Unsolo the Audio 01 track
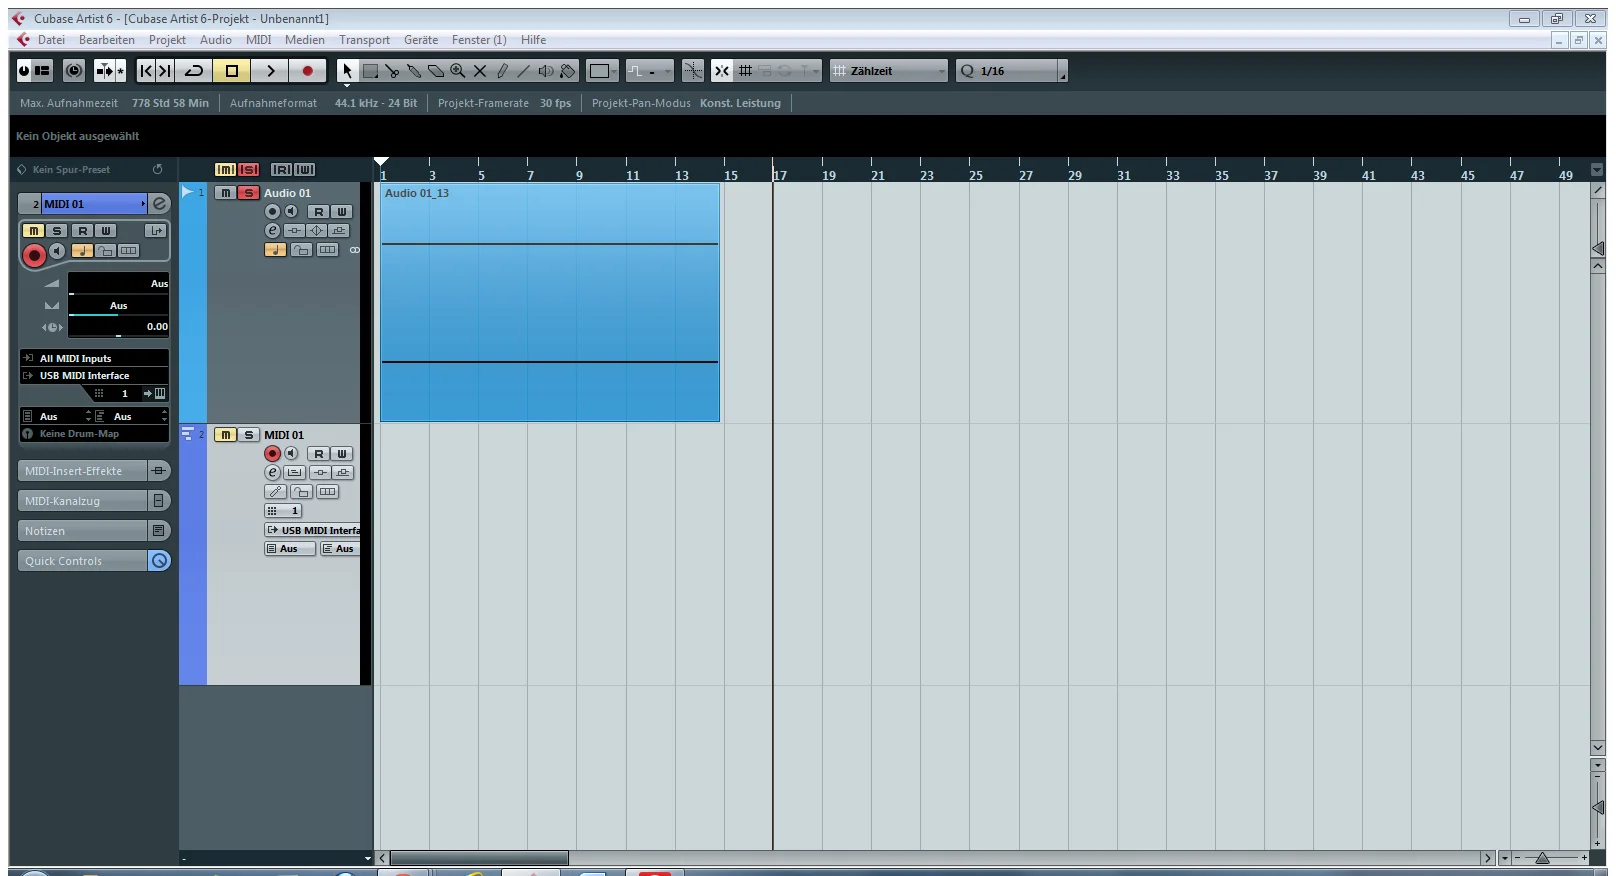The image size is (1616, 876). coord(248,193)
